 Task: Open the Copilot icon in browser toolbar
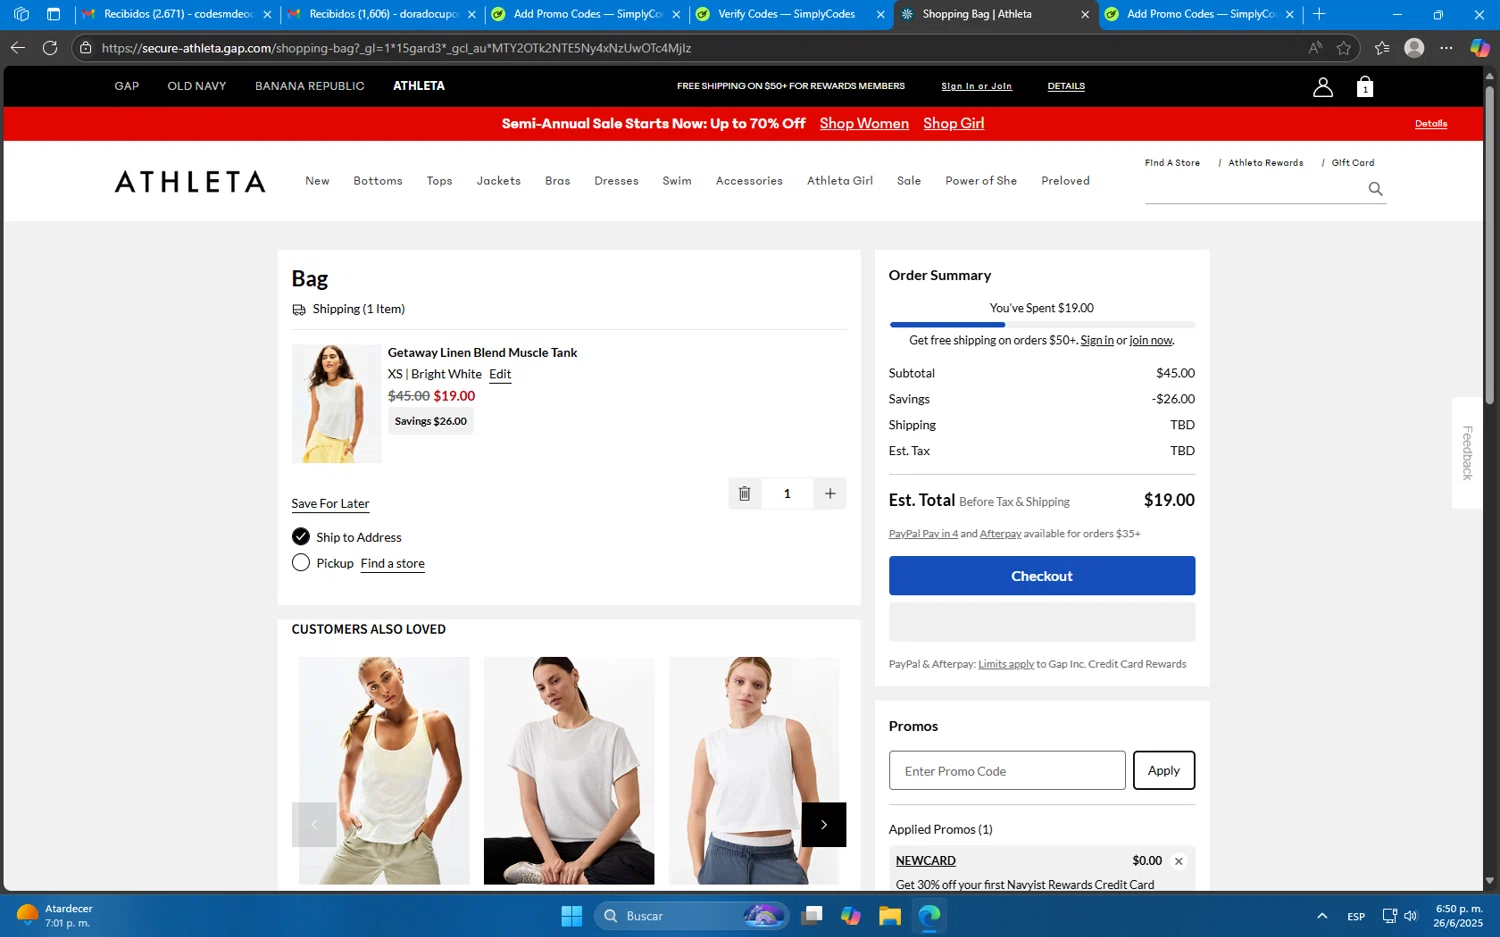coord(1479,47)
